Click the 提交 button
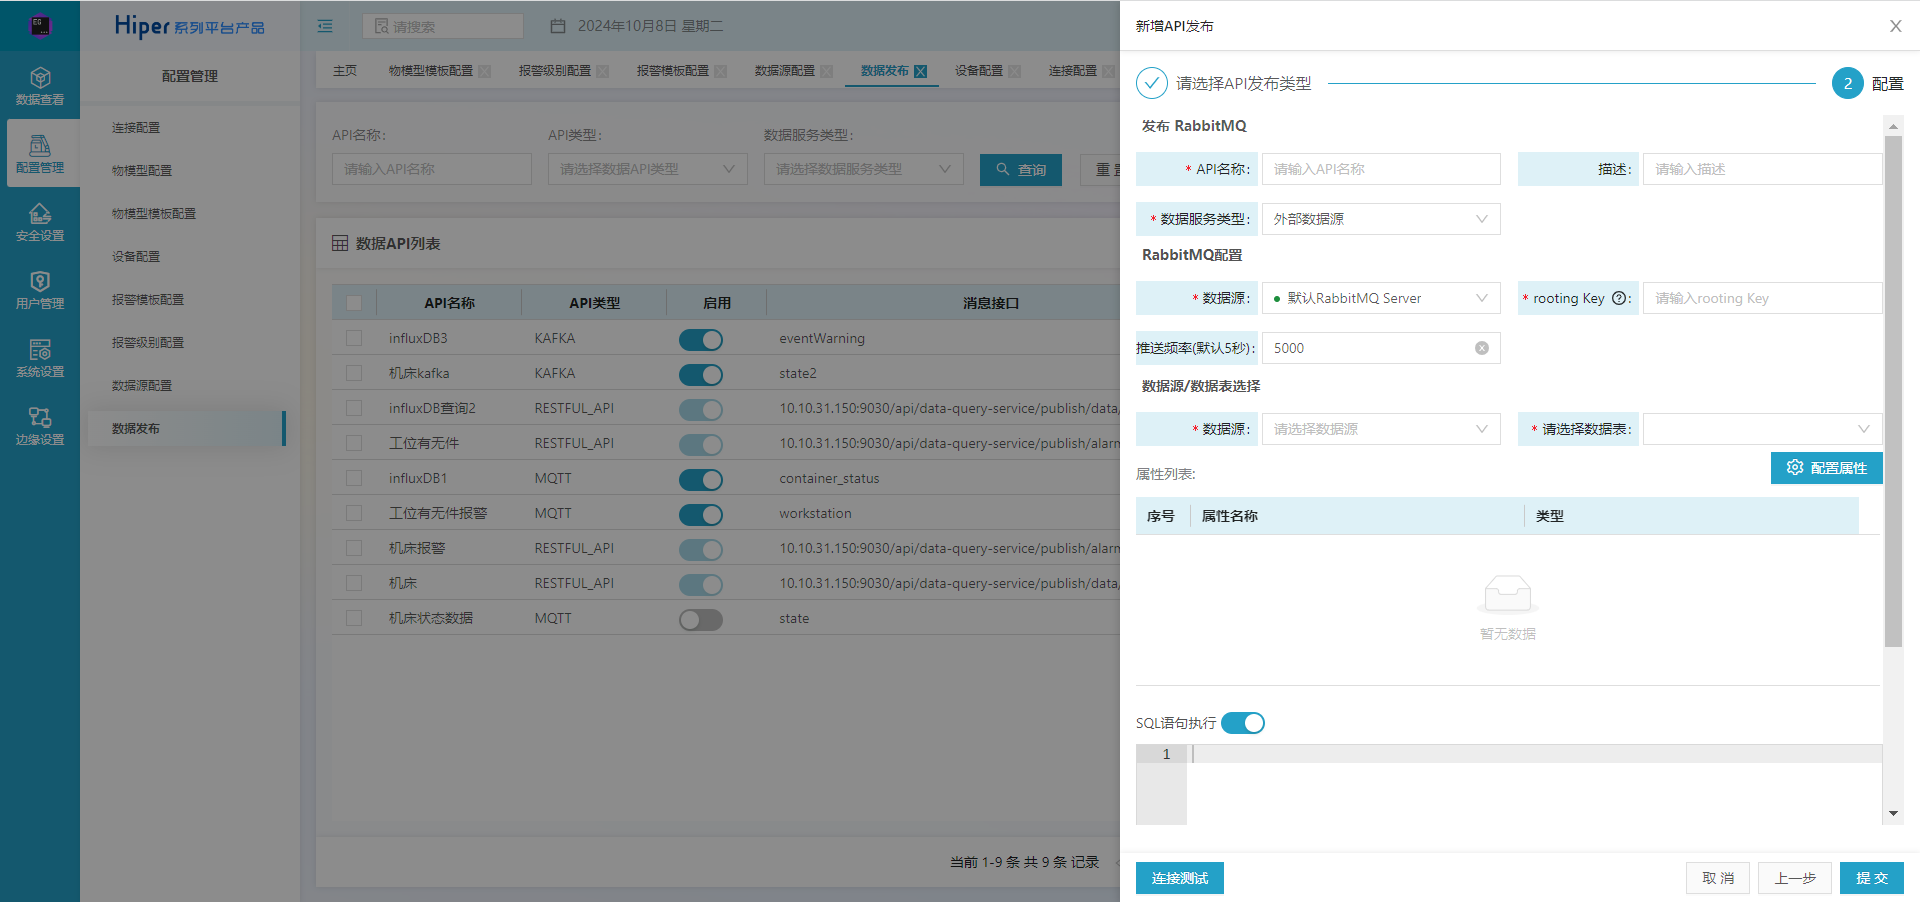 click(1871, 878)
